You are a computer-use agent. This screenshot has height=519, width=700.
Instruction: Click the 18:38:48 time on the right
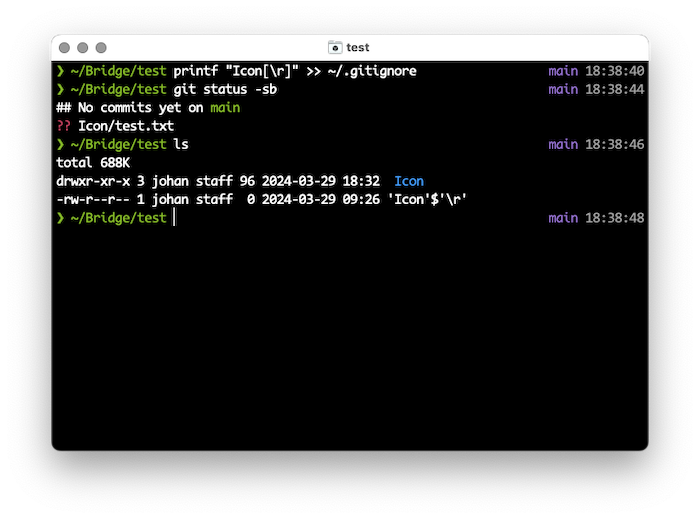pyautogui.click(x=615, y=218)
